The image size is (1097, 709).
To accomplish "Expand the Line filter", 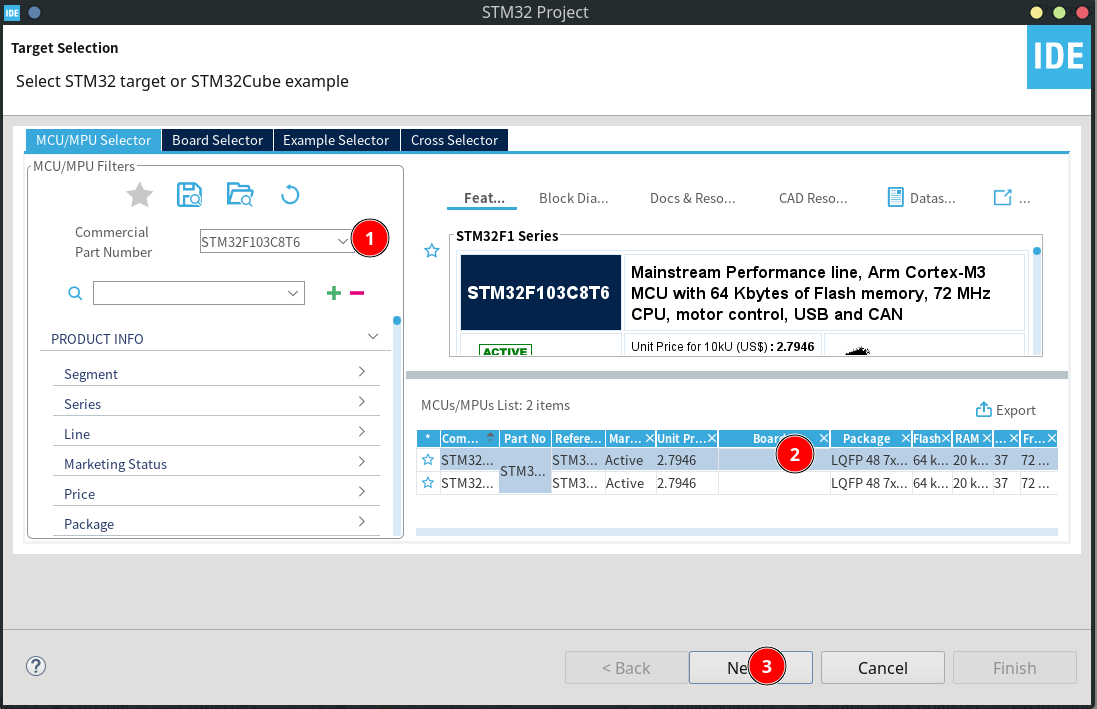I will [362, 432].
